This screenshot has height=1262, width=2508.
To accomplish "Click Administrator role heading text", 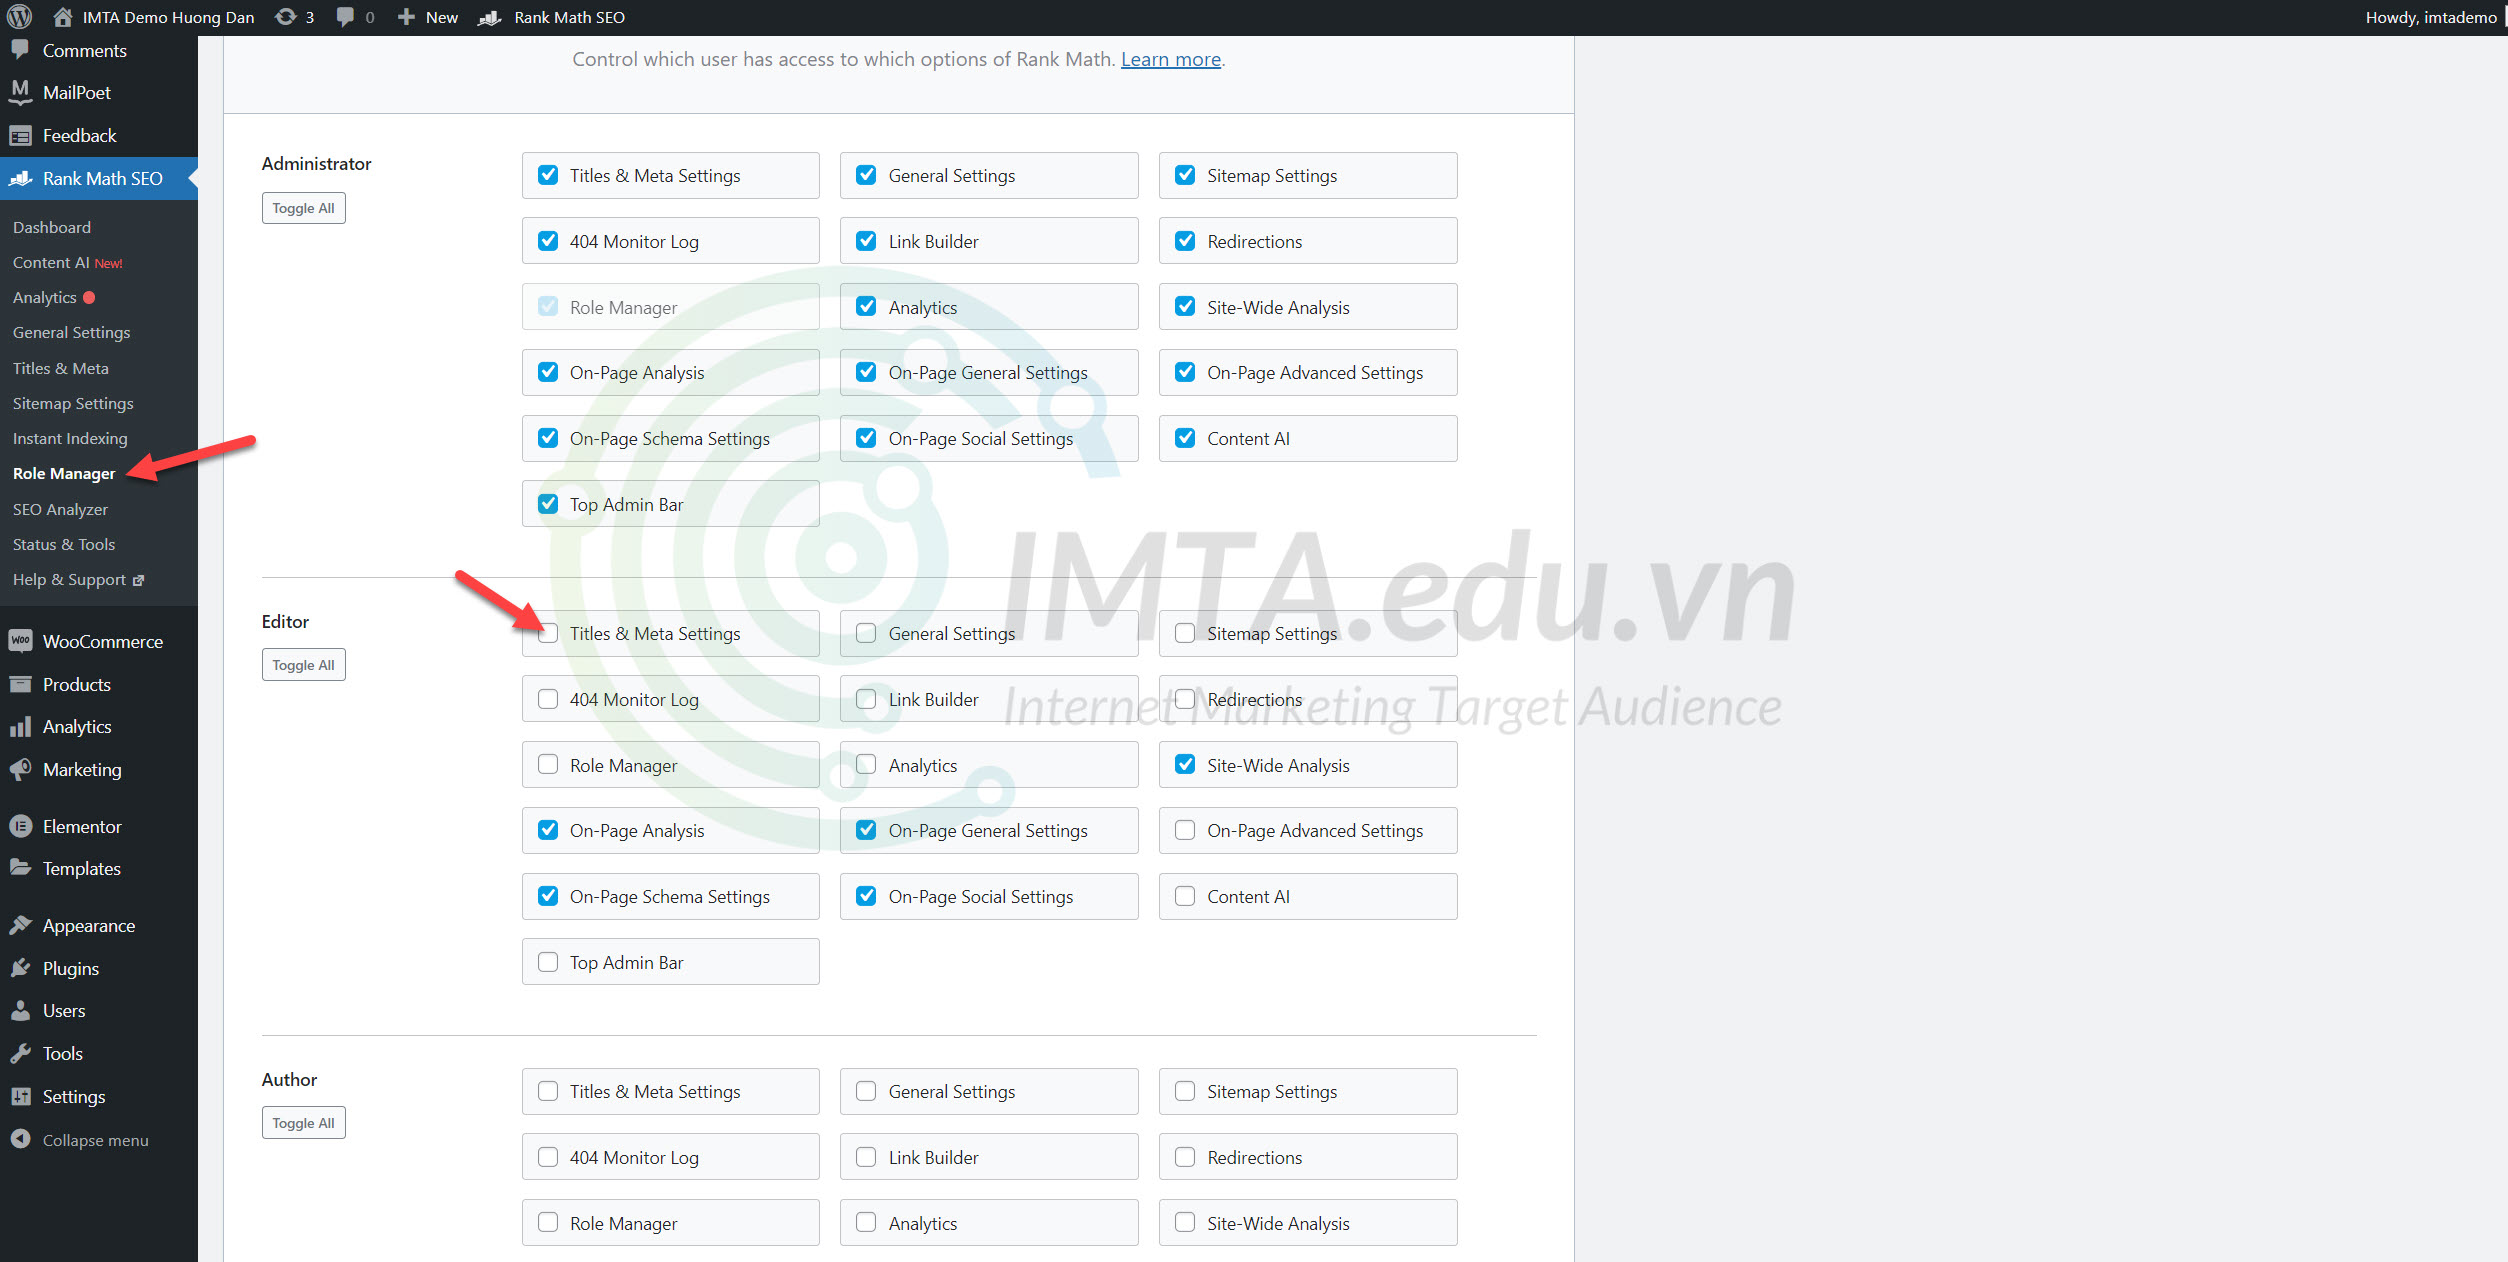I will pyautogui.click(x=316, y=163).
